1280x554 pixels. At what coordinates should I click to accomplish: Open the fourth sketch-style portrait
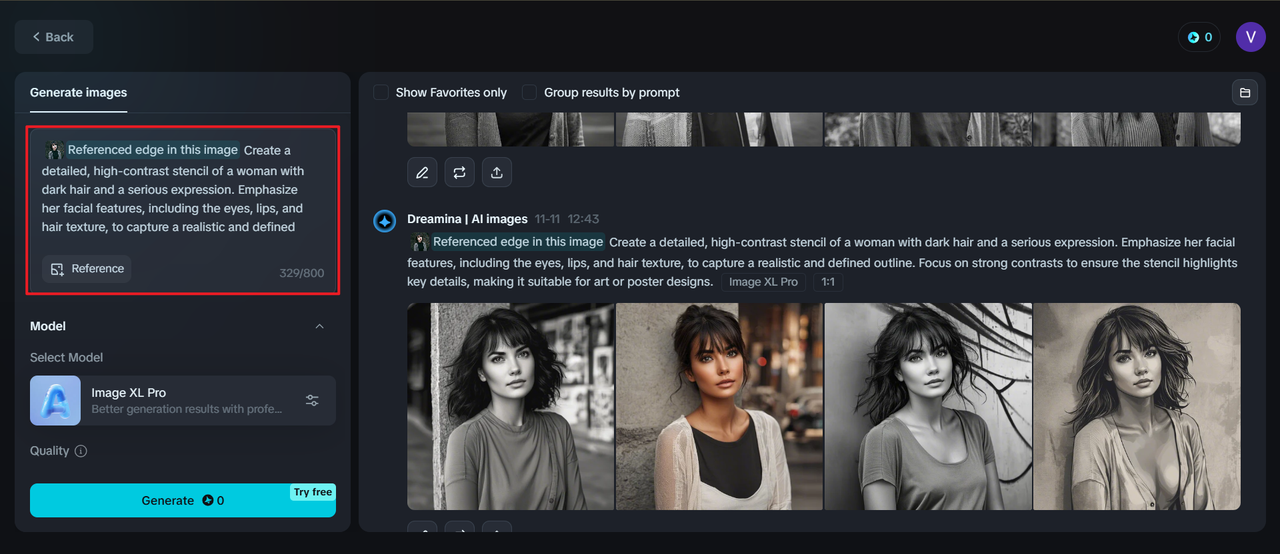[x=1137, y=407]
